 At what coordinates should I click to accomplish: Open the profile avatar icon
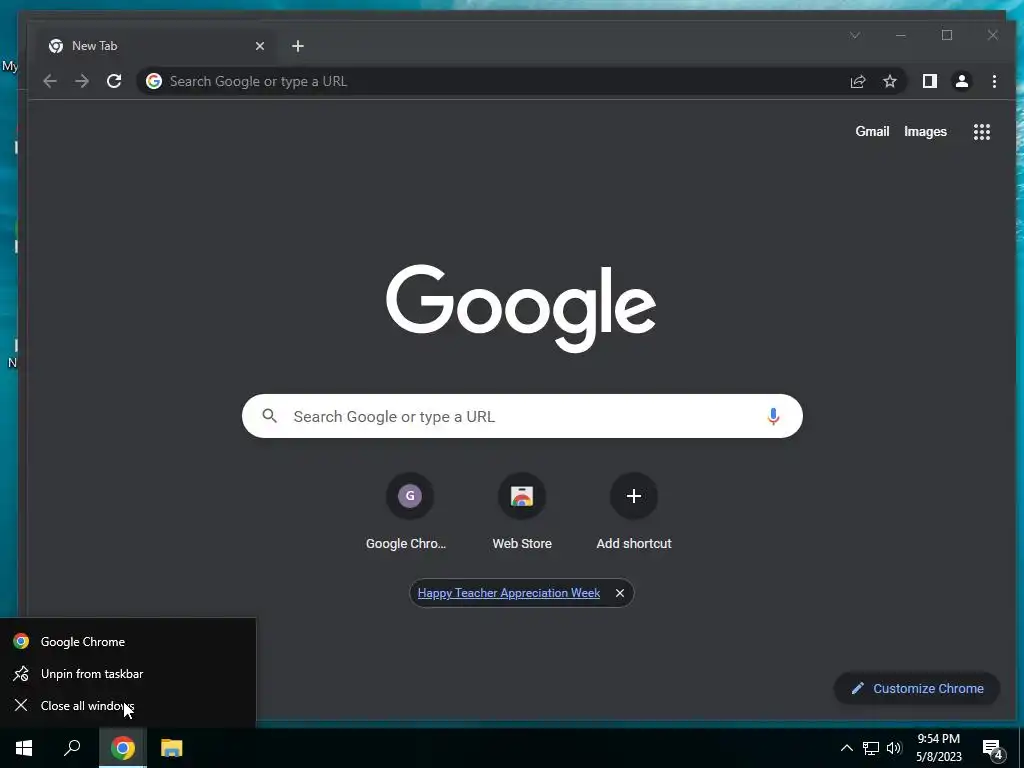[x=962, y=81]
